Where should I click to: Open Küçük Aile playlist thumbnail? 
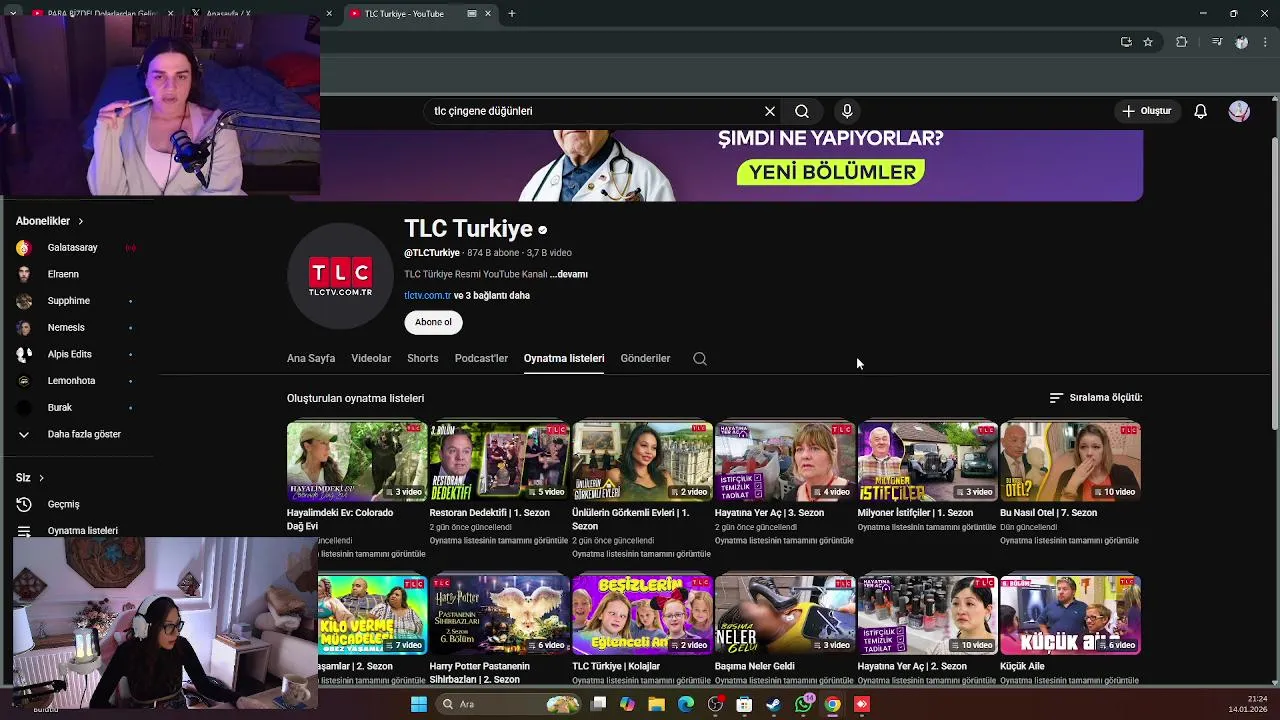tap(1070, 615)
